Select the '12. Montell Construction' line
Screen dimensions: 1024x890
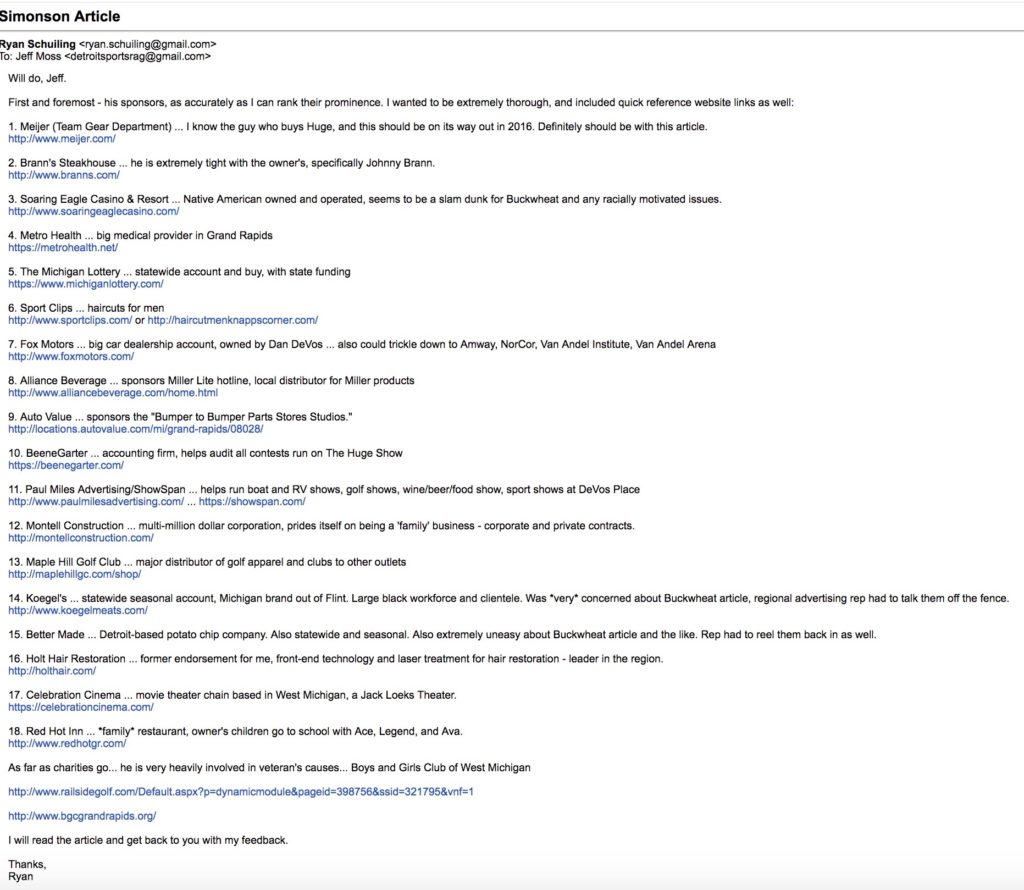click(321, 526)
